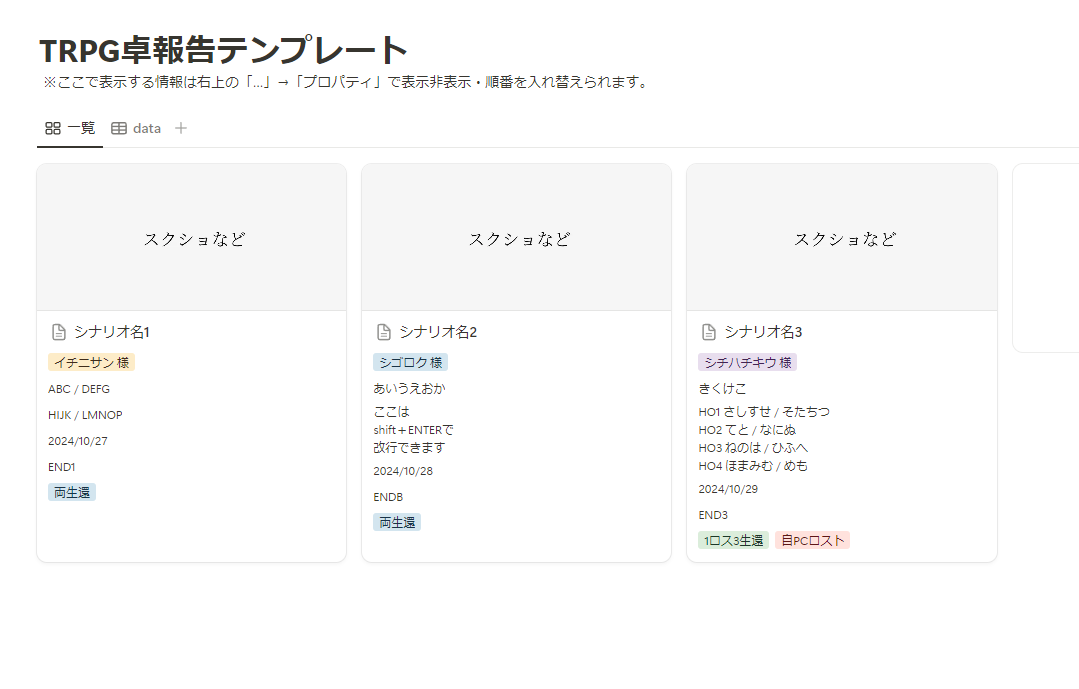Click the 改行できます text line

(x=409, y=447)
